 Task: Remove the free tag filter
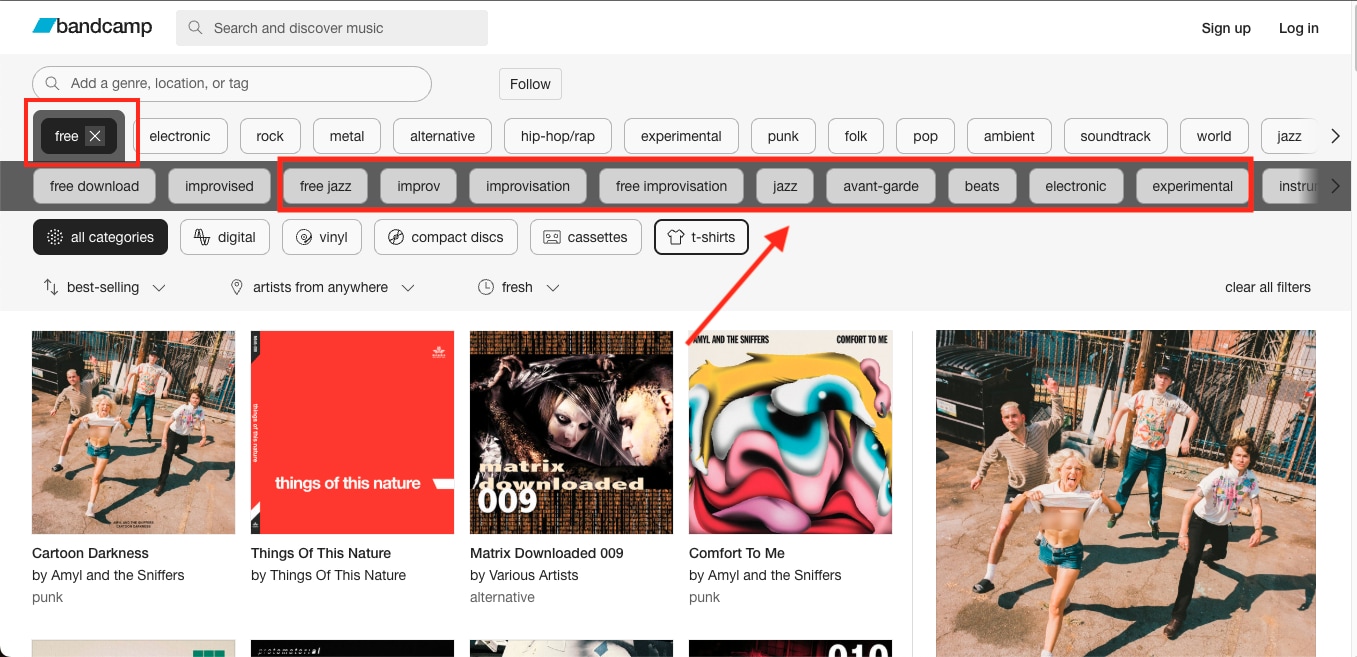click(x=94, y=136)
